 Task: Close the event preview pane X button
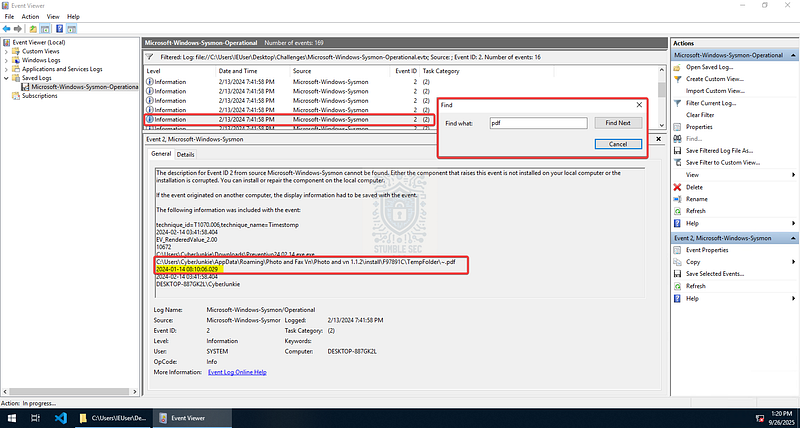click(x=658, y=139)
